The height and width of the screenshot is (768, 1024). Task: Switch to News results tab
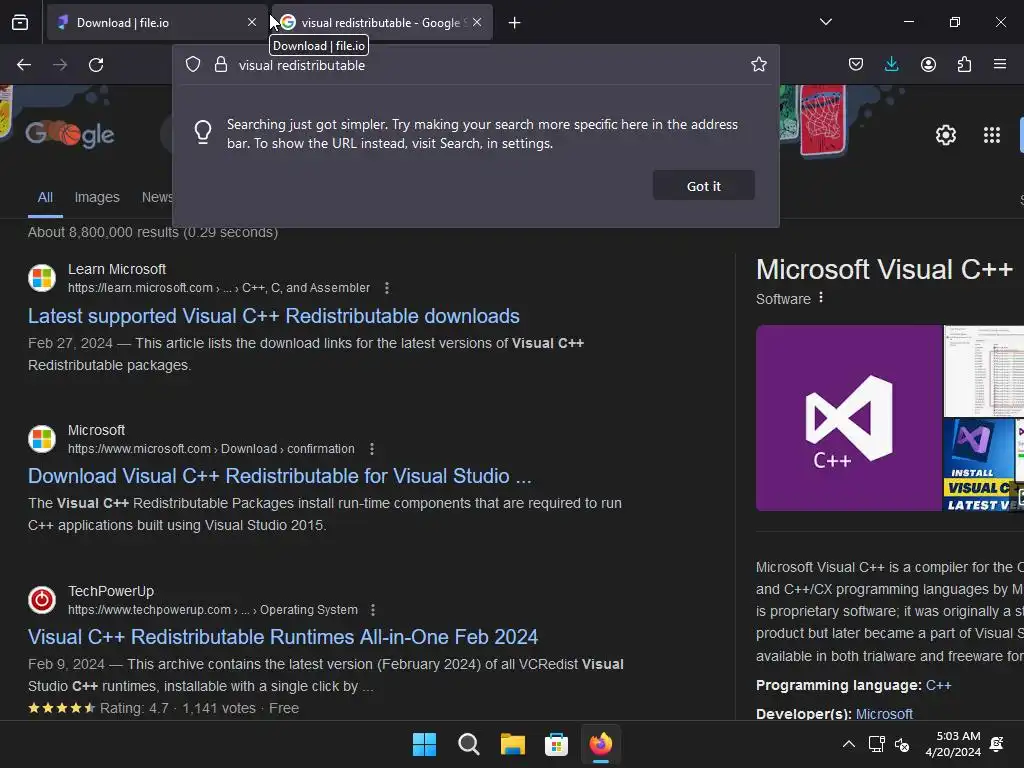click(x=157, y=197)
